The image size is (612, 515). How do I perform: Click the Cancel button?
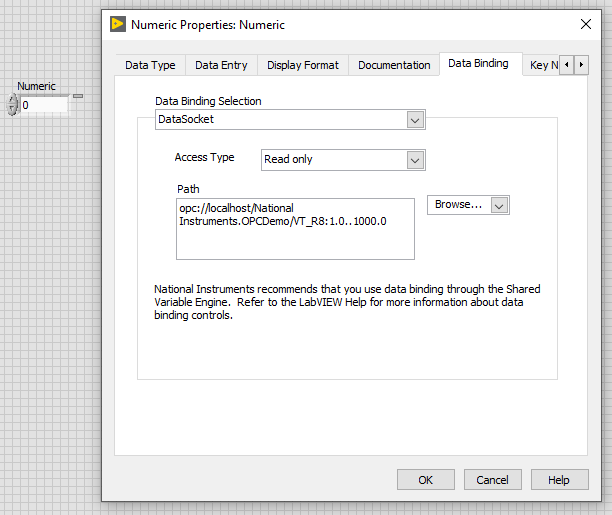click(492, 480)
